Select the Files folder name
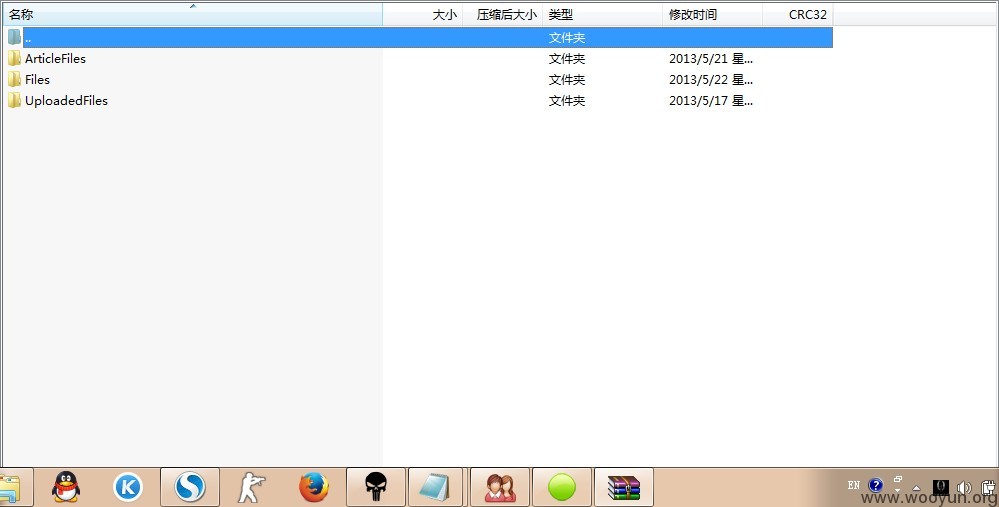999x507 pixels. pyautogui.click(x=38, y=80)
